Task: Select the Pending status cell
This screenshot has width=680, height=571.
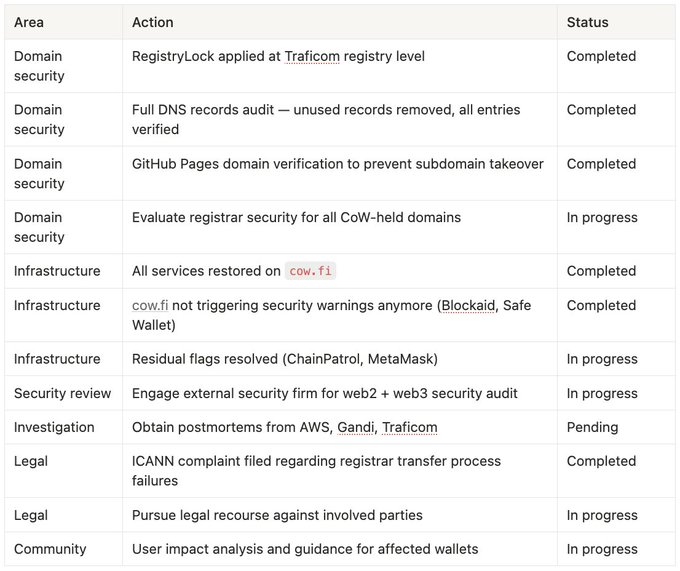Action: (592, 427)
